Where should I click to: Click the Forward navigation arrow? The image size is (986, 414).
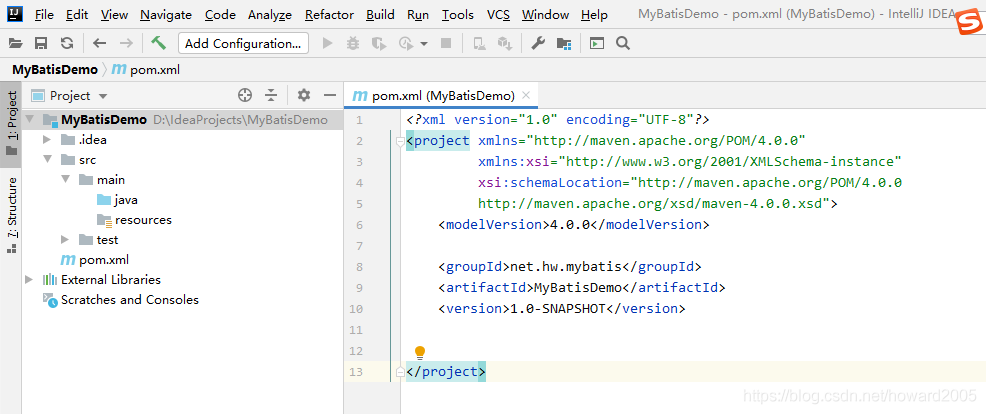[x=126, y=43]
